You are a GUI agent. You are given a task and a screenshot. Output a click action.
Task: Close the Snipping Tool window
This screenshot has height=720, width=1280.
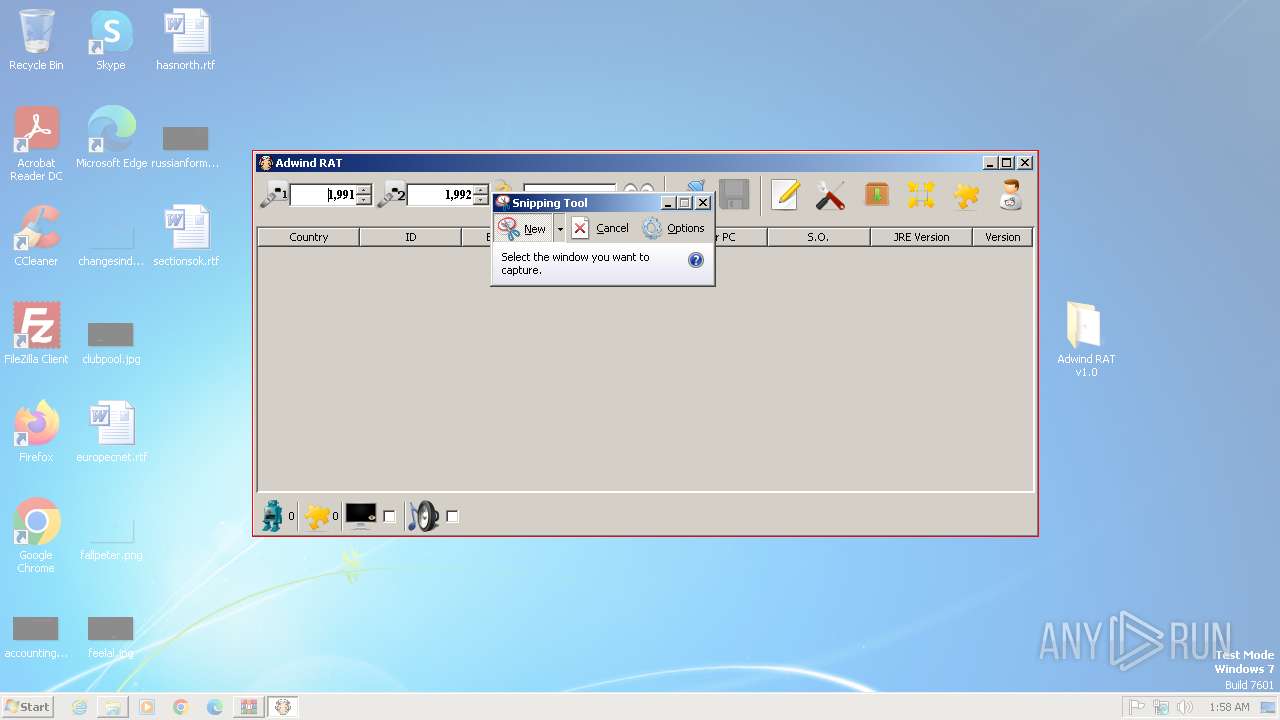click(x=703, y=203)
